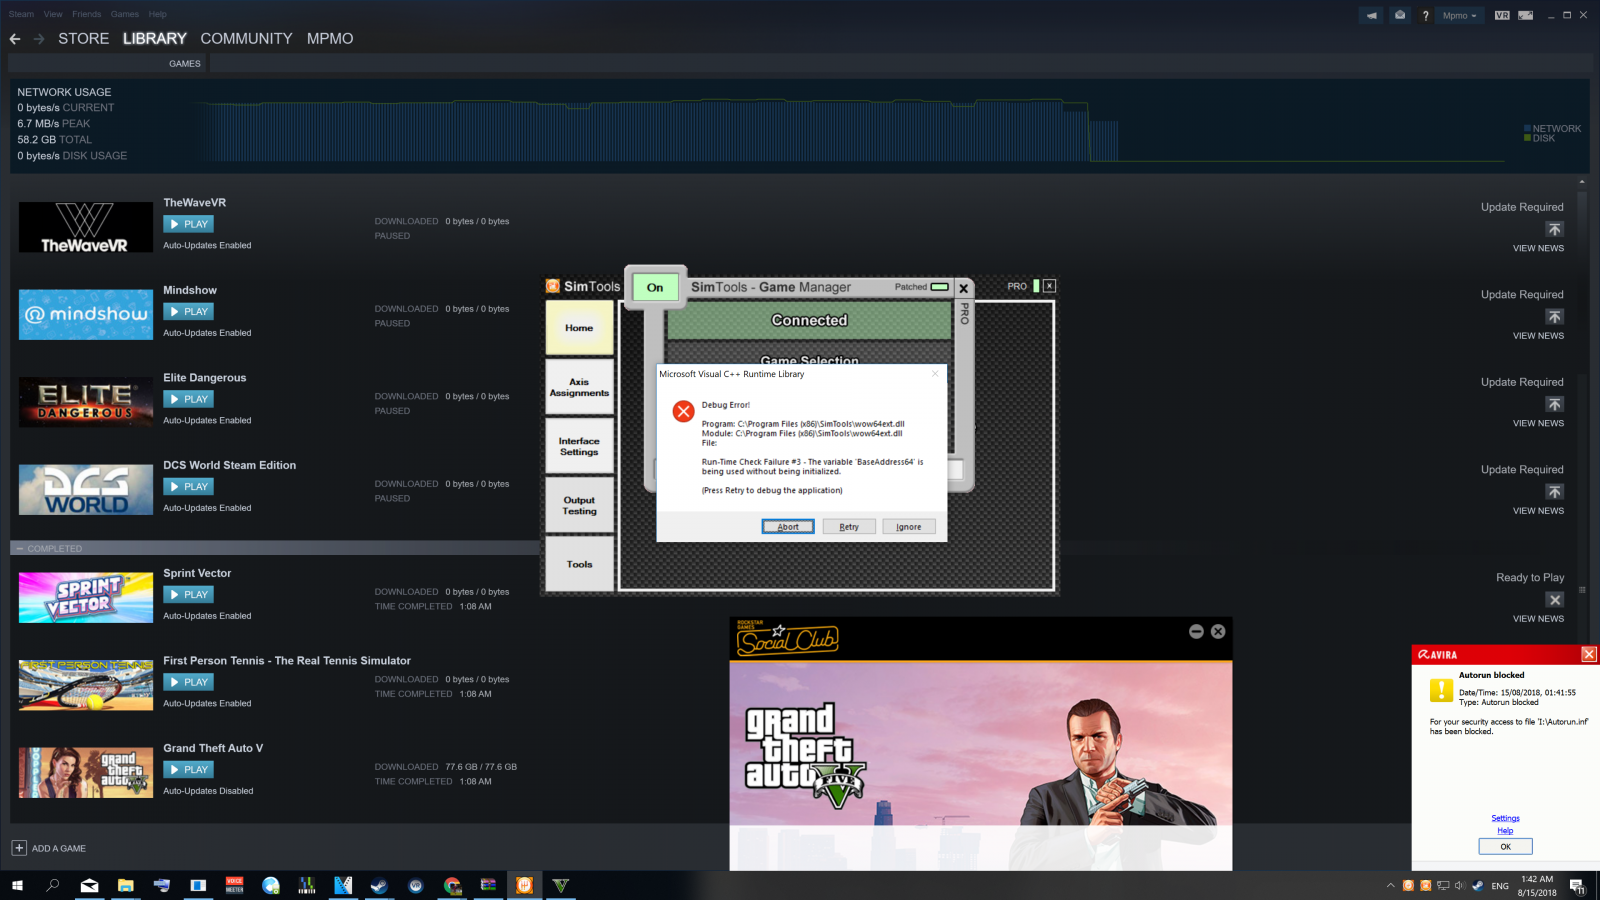Go forward with Steam forward arrow
1600x900 pixels.
click(x=39, y=39)
